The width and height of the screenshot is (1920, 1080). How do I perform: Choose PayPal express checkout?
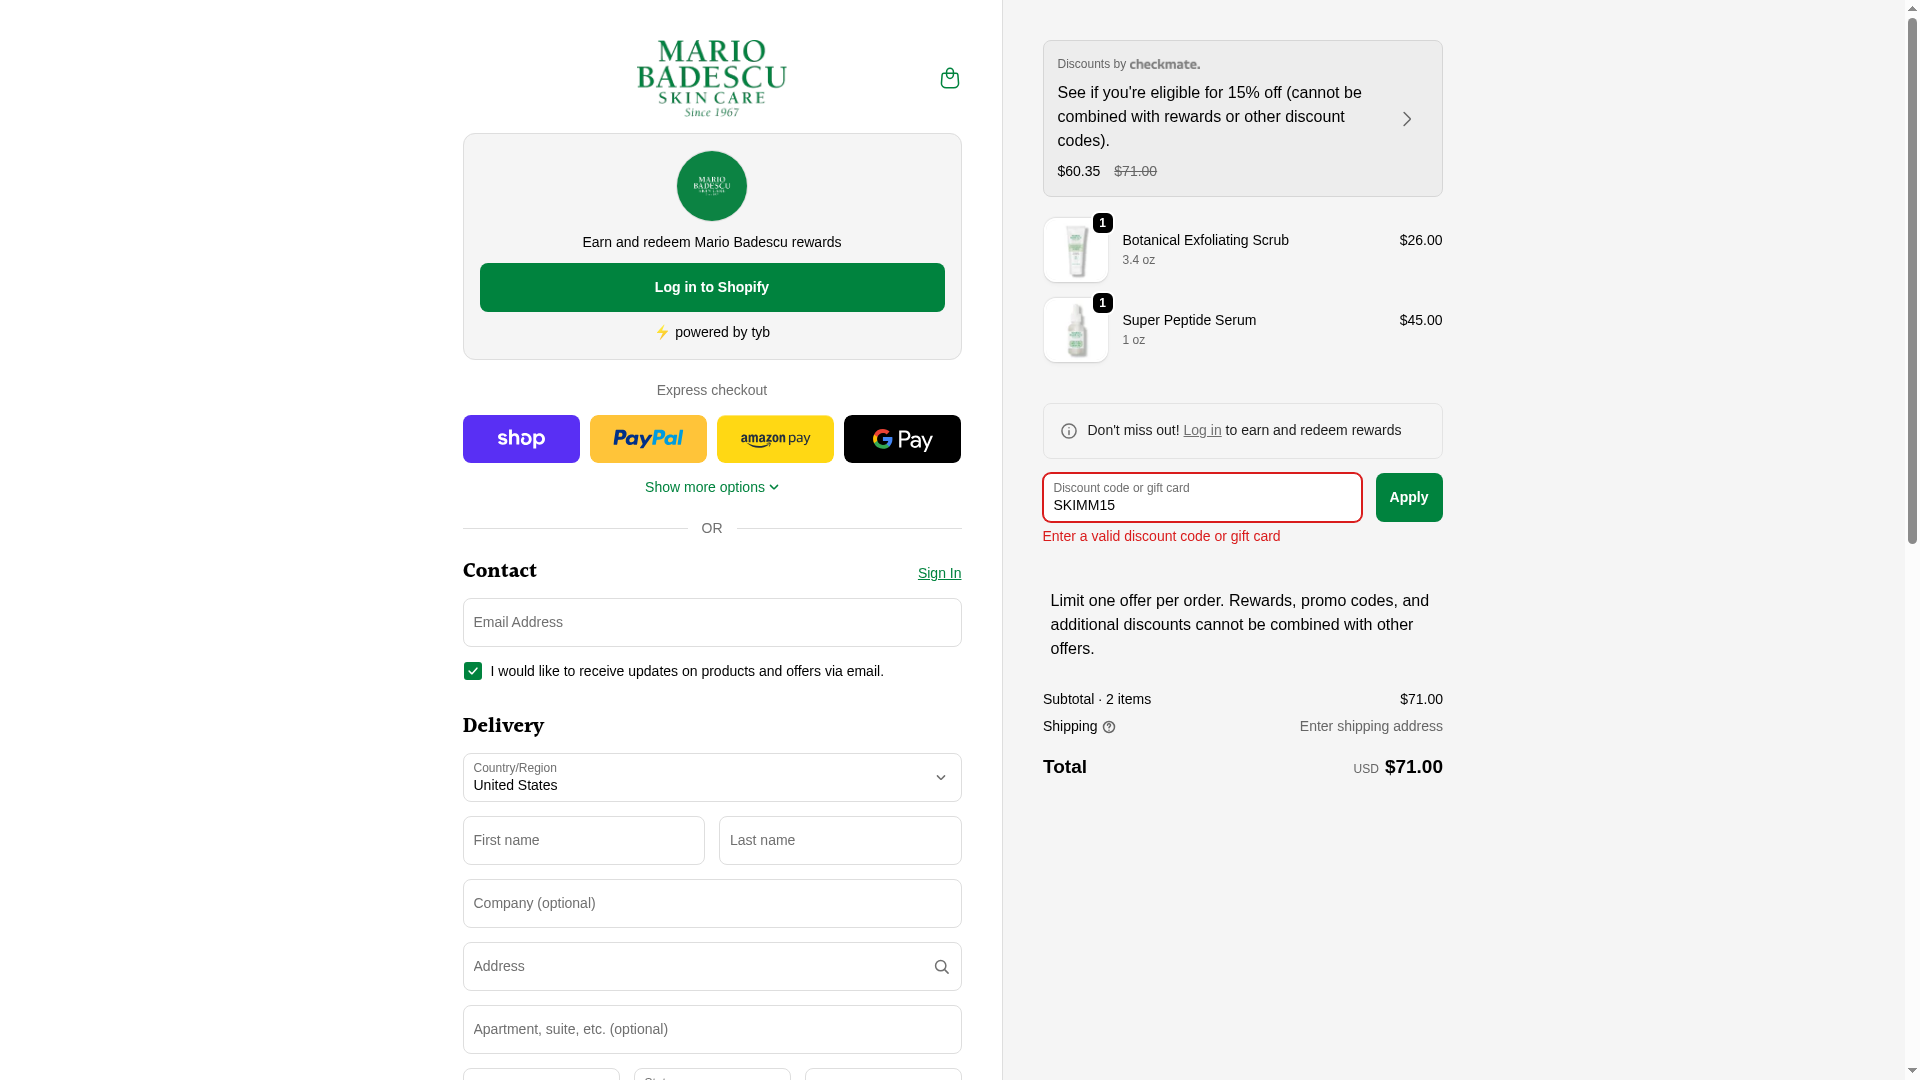tap(648, 439)
